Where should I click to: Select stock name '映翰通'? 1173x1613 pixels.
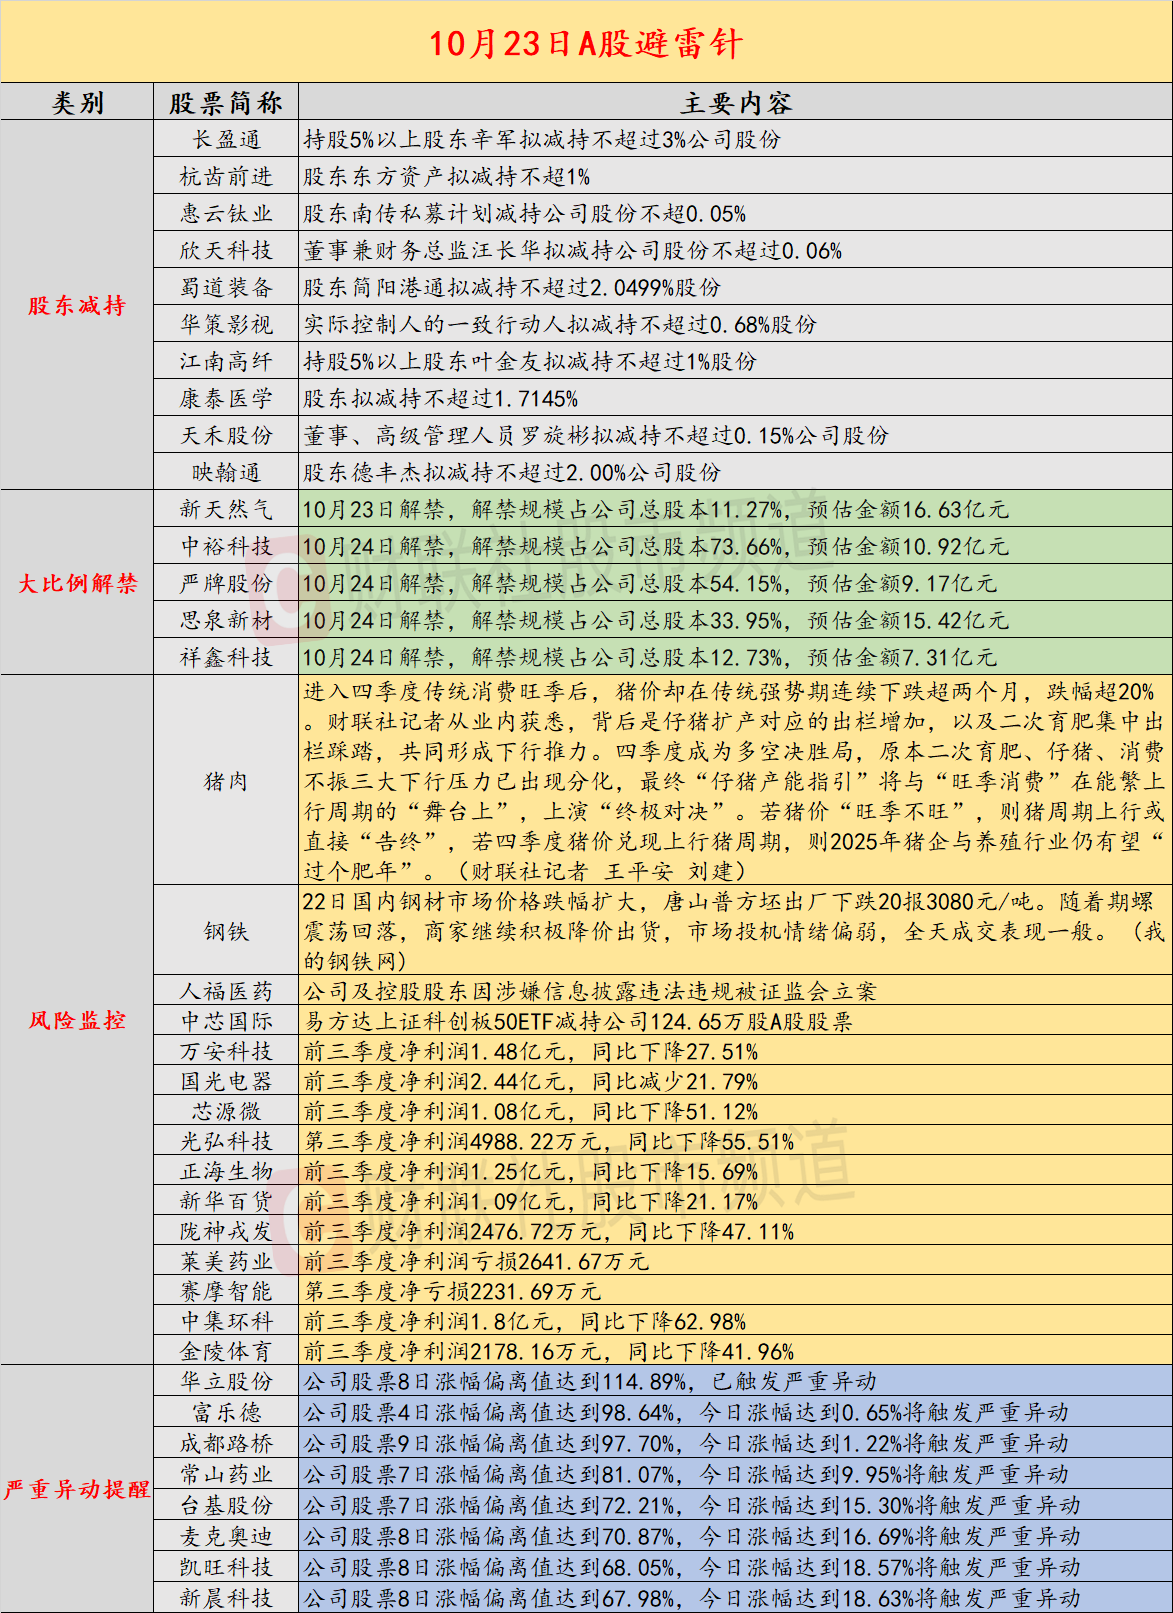pyautogui.click(x=226, y=473)
